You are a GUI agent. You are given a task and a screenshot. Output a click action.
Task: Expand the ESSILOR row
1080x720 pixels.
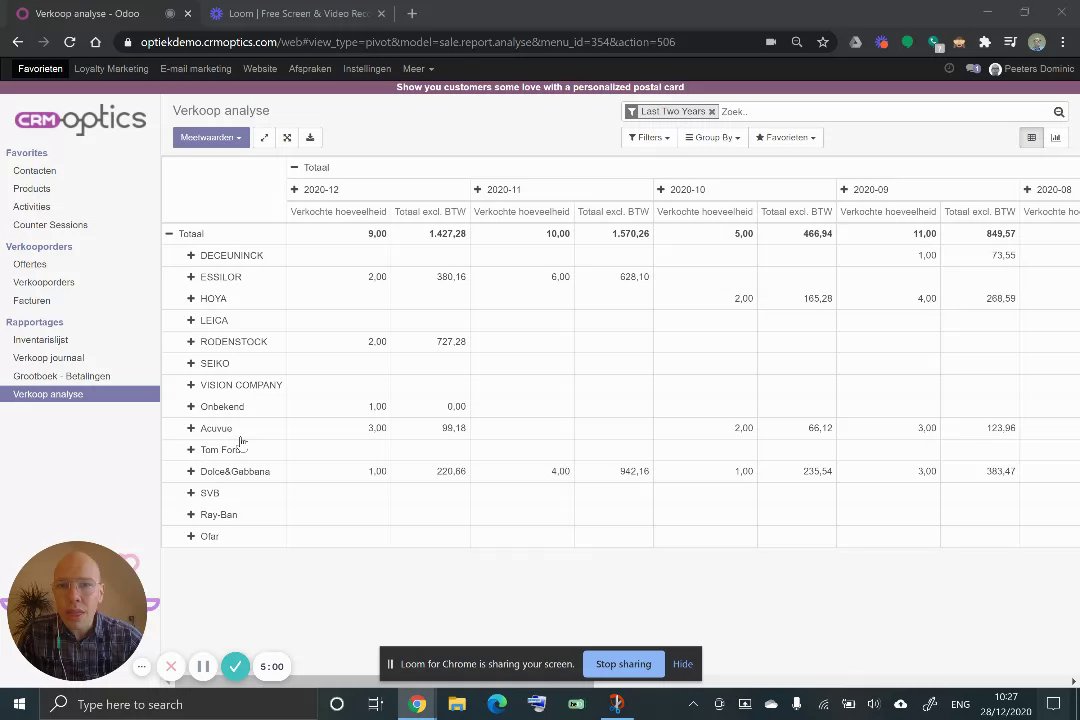click(191, 277)
